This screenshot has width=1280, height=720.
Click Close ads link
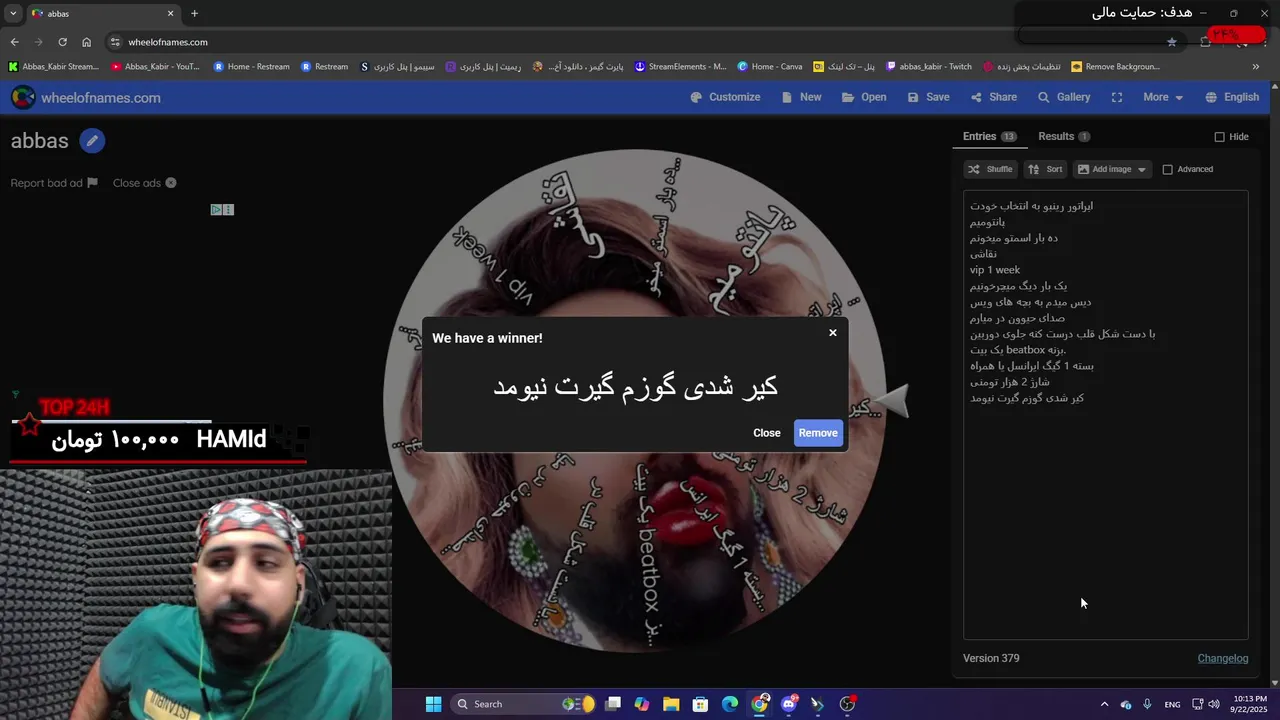click(145, 183)
